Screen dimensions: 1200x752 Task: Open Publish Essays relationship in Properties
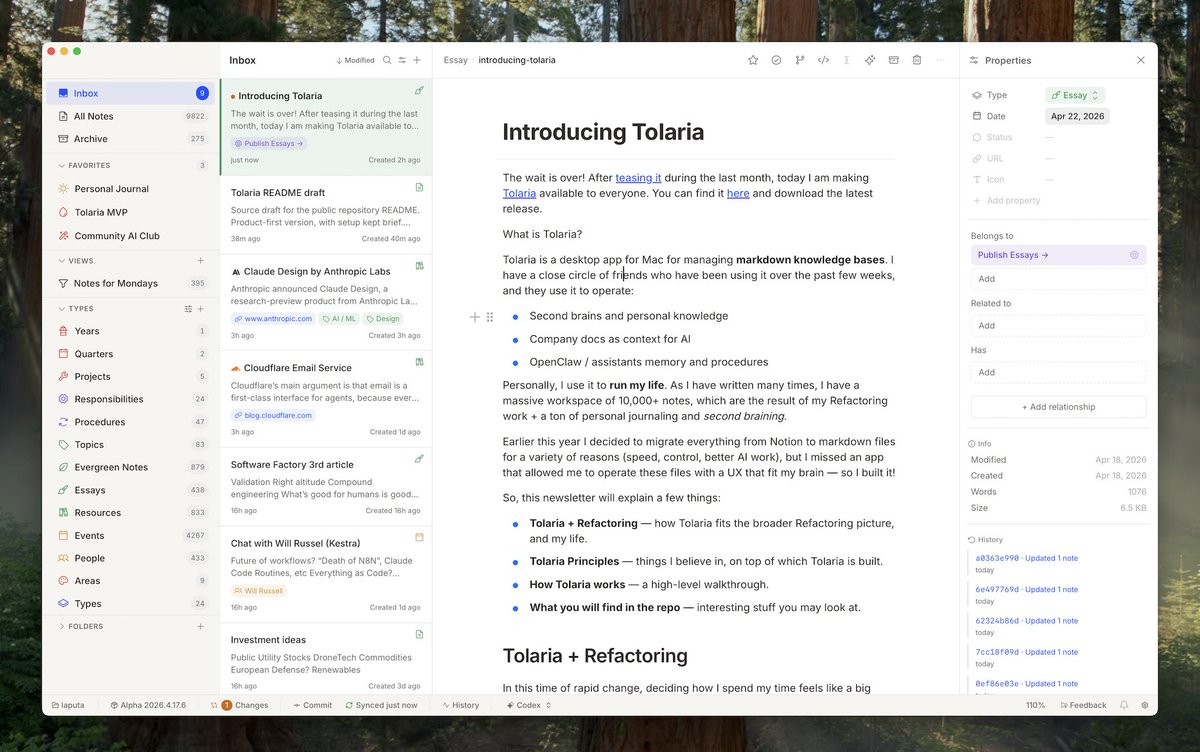(1058, 255)
